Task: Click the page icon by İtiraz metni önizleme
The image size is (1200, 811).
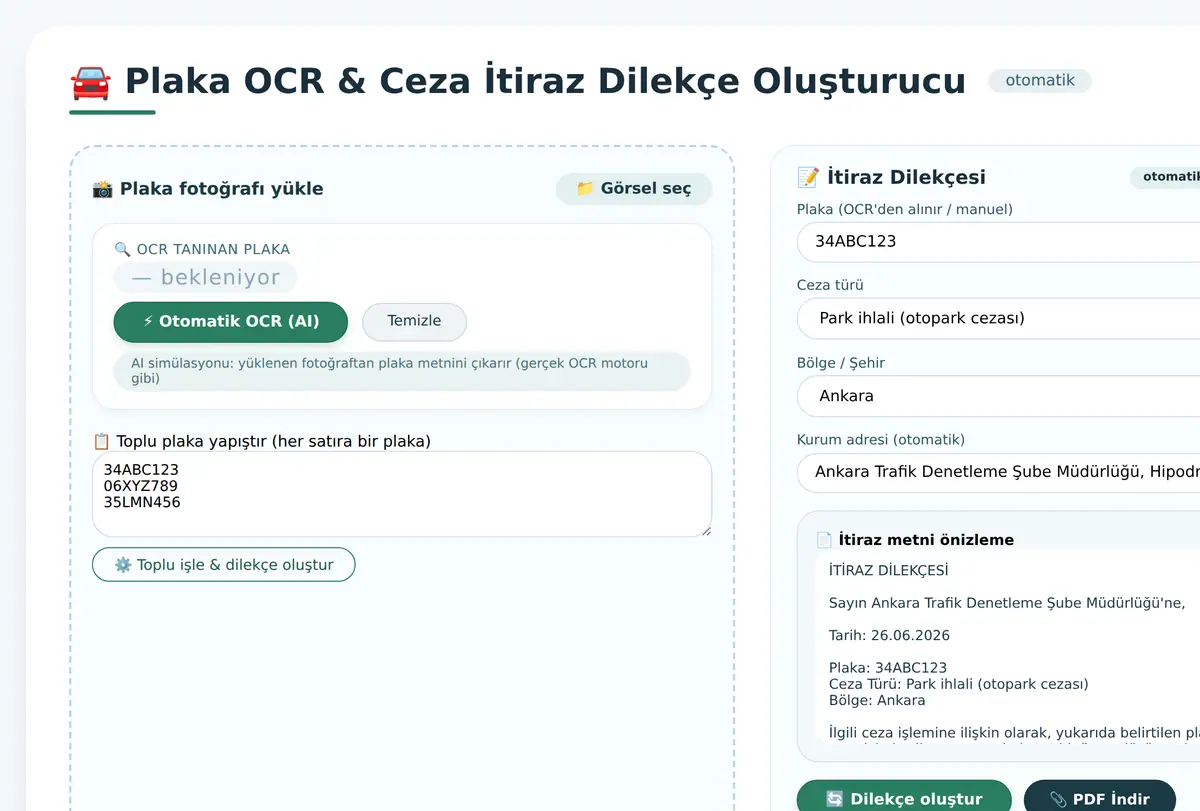Action: coord(824,540)
